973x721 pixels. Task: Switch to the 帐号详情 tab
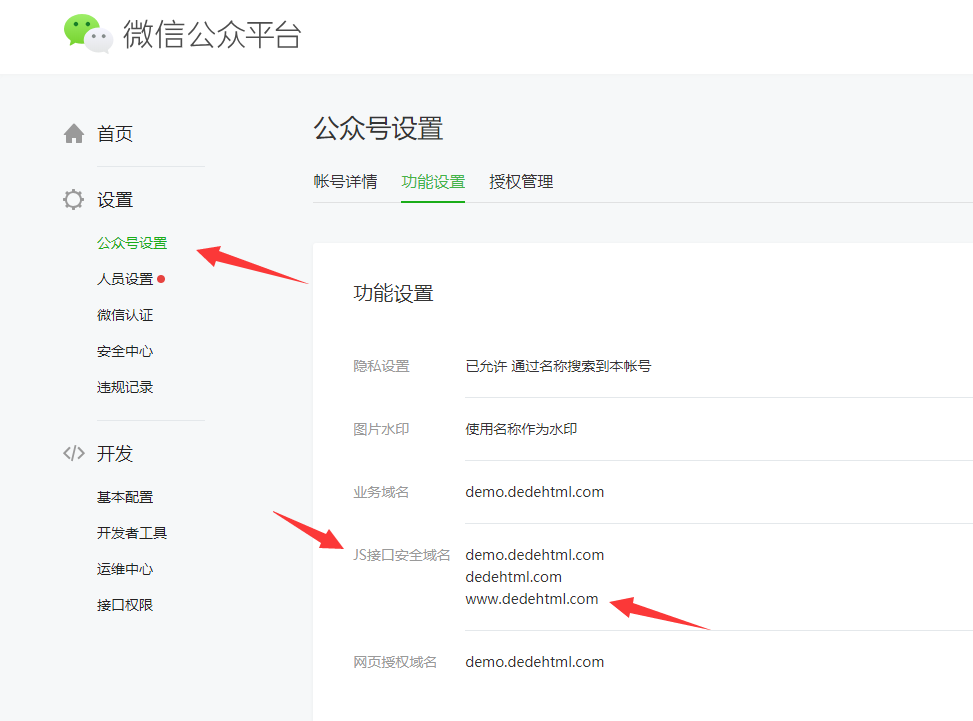coord(346,181)
